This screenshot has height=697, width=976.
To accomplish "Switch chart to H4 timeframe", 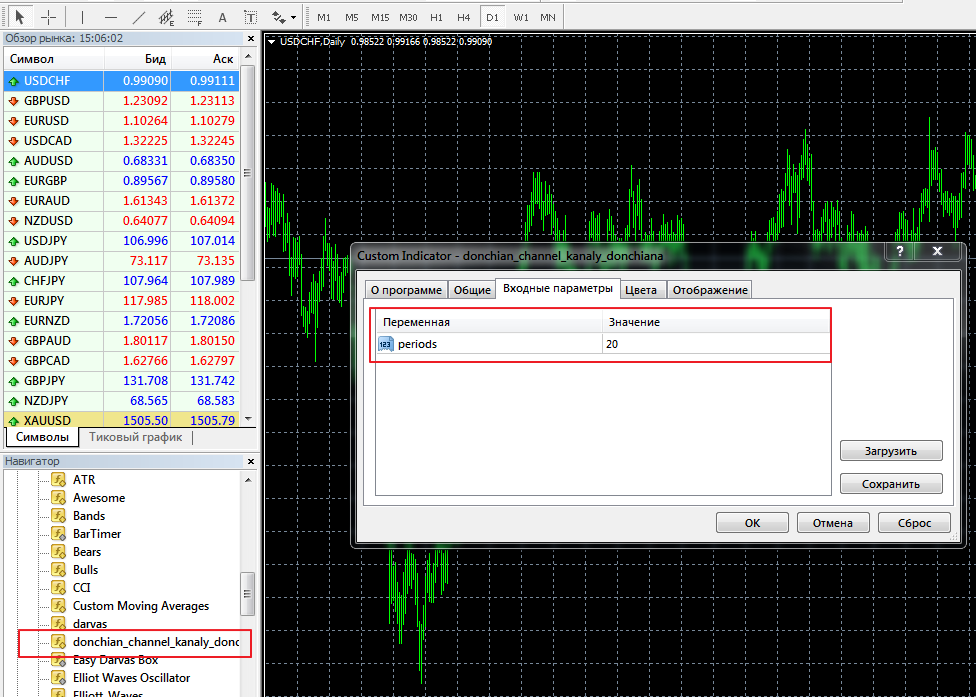I will pos(463,17).
